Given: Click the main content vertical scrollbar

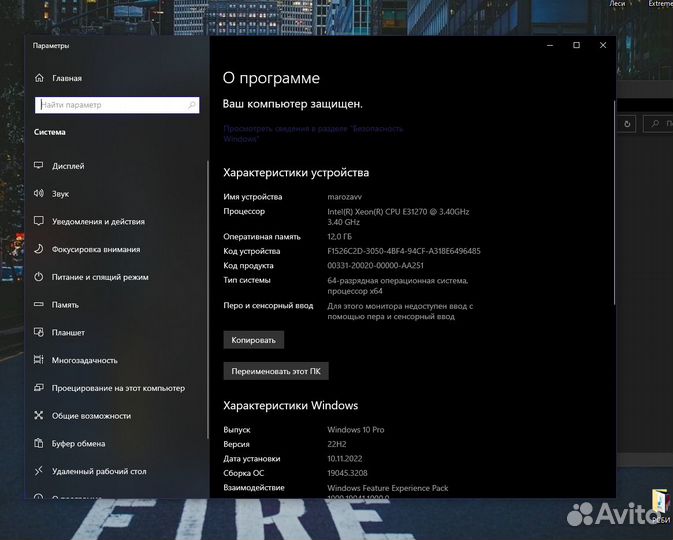Looking at the screenshot, I should 614,203.
